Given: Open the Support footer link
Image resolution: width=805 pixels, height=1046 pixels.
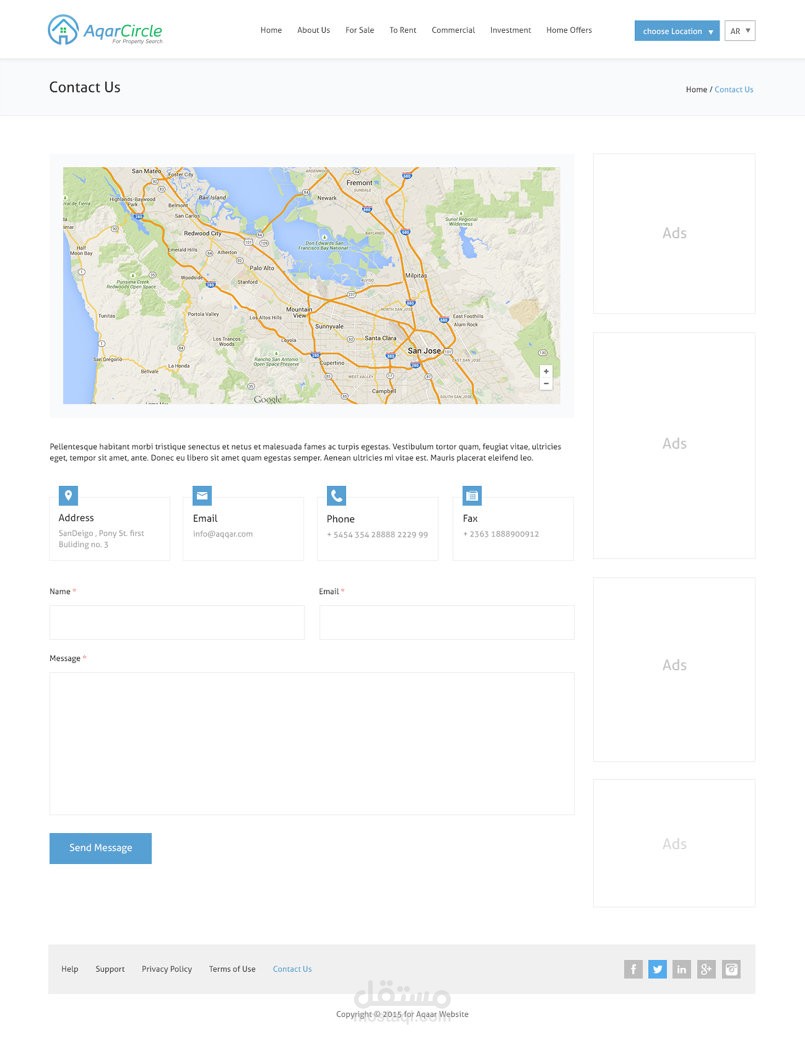Looking at the screenshot, I should pos(110,969).
